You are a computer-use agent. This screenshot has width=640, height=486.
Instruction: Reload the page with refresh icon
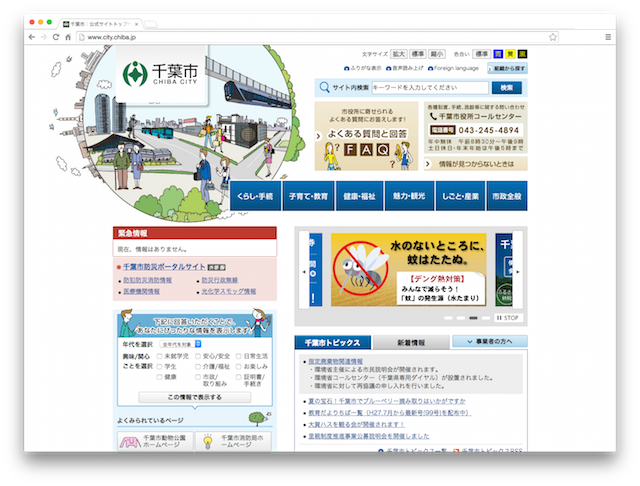click(x=56, y=37)
